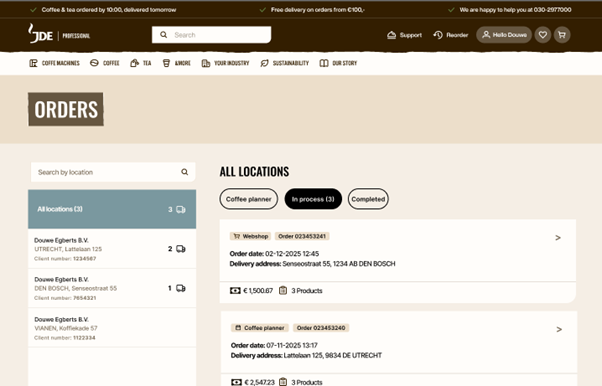This screenshot has height=386, width=602.
Task: Expand order 023453241 with the arrow
Action: coord(558,238)
